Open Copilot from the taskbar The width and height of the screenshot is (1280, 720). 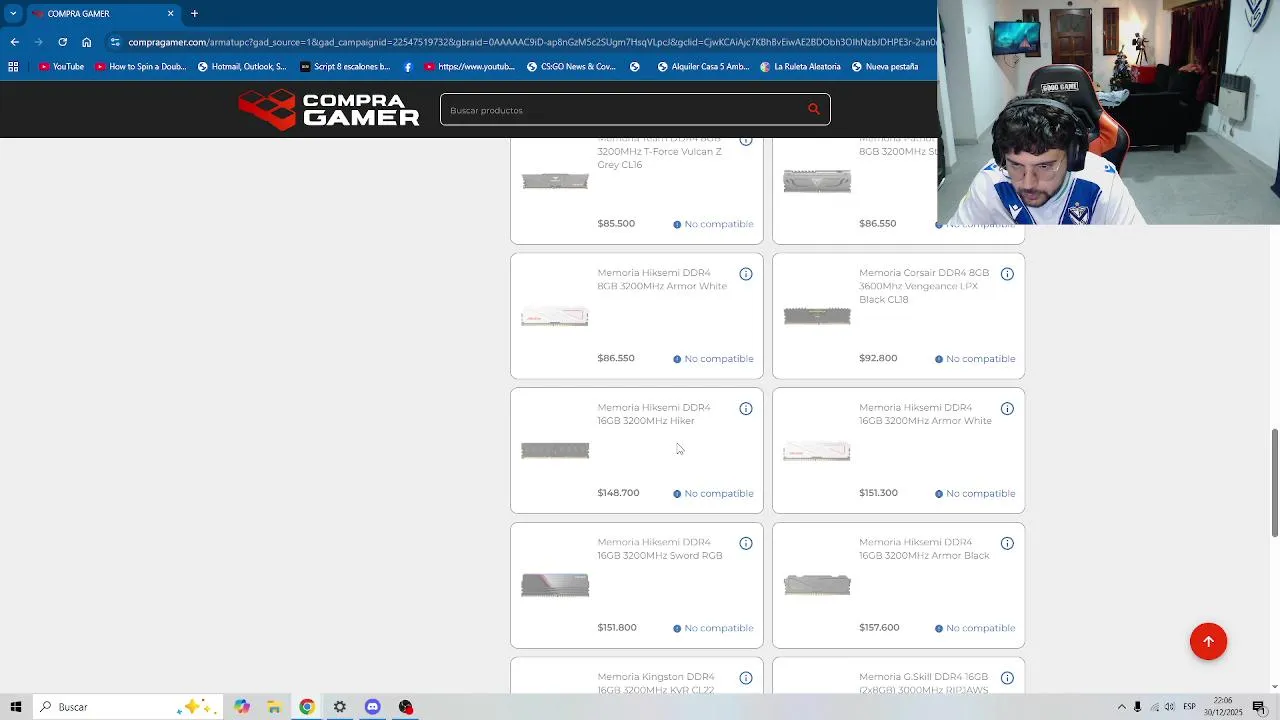click(241, 707)
